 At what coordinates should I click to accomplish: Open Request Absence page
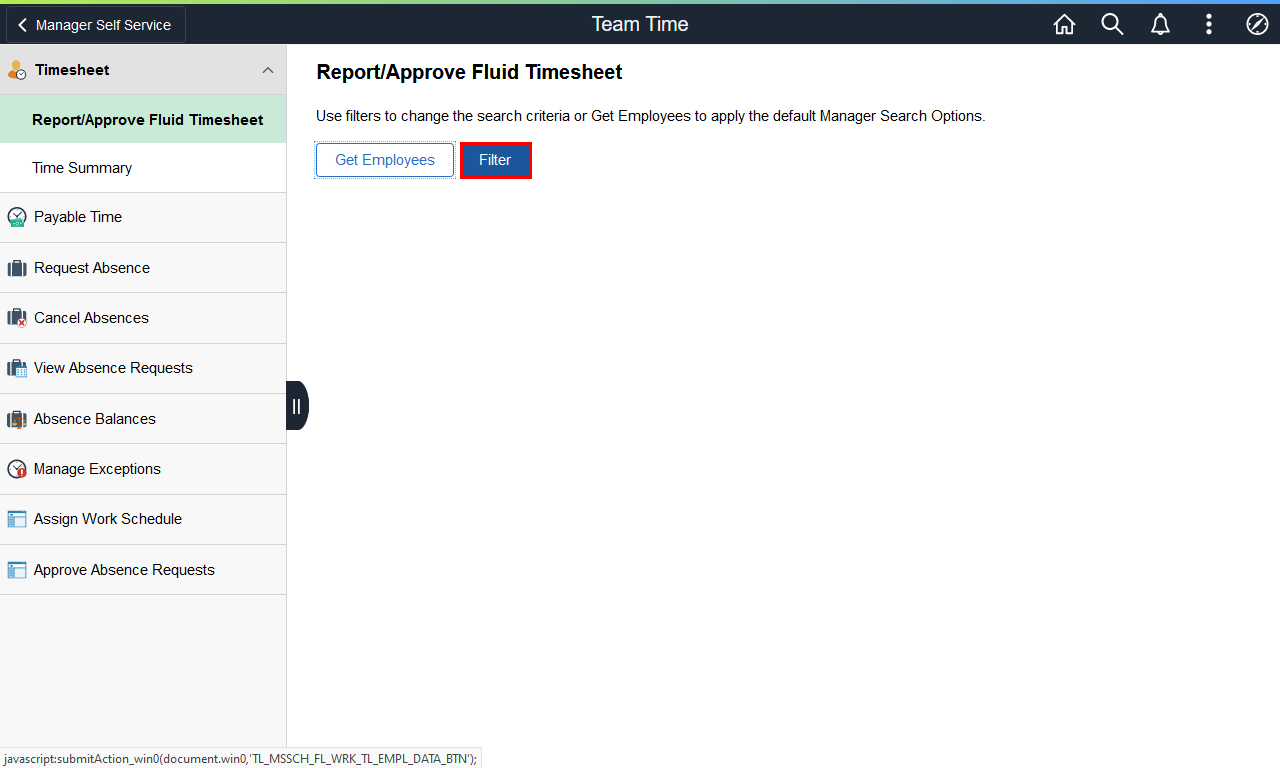pos(92,268)
